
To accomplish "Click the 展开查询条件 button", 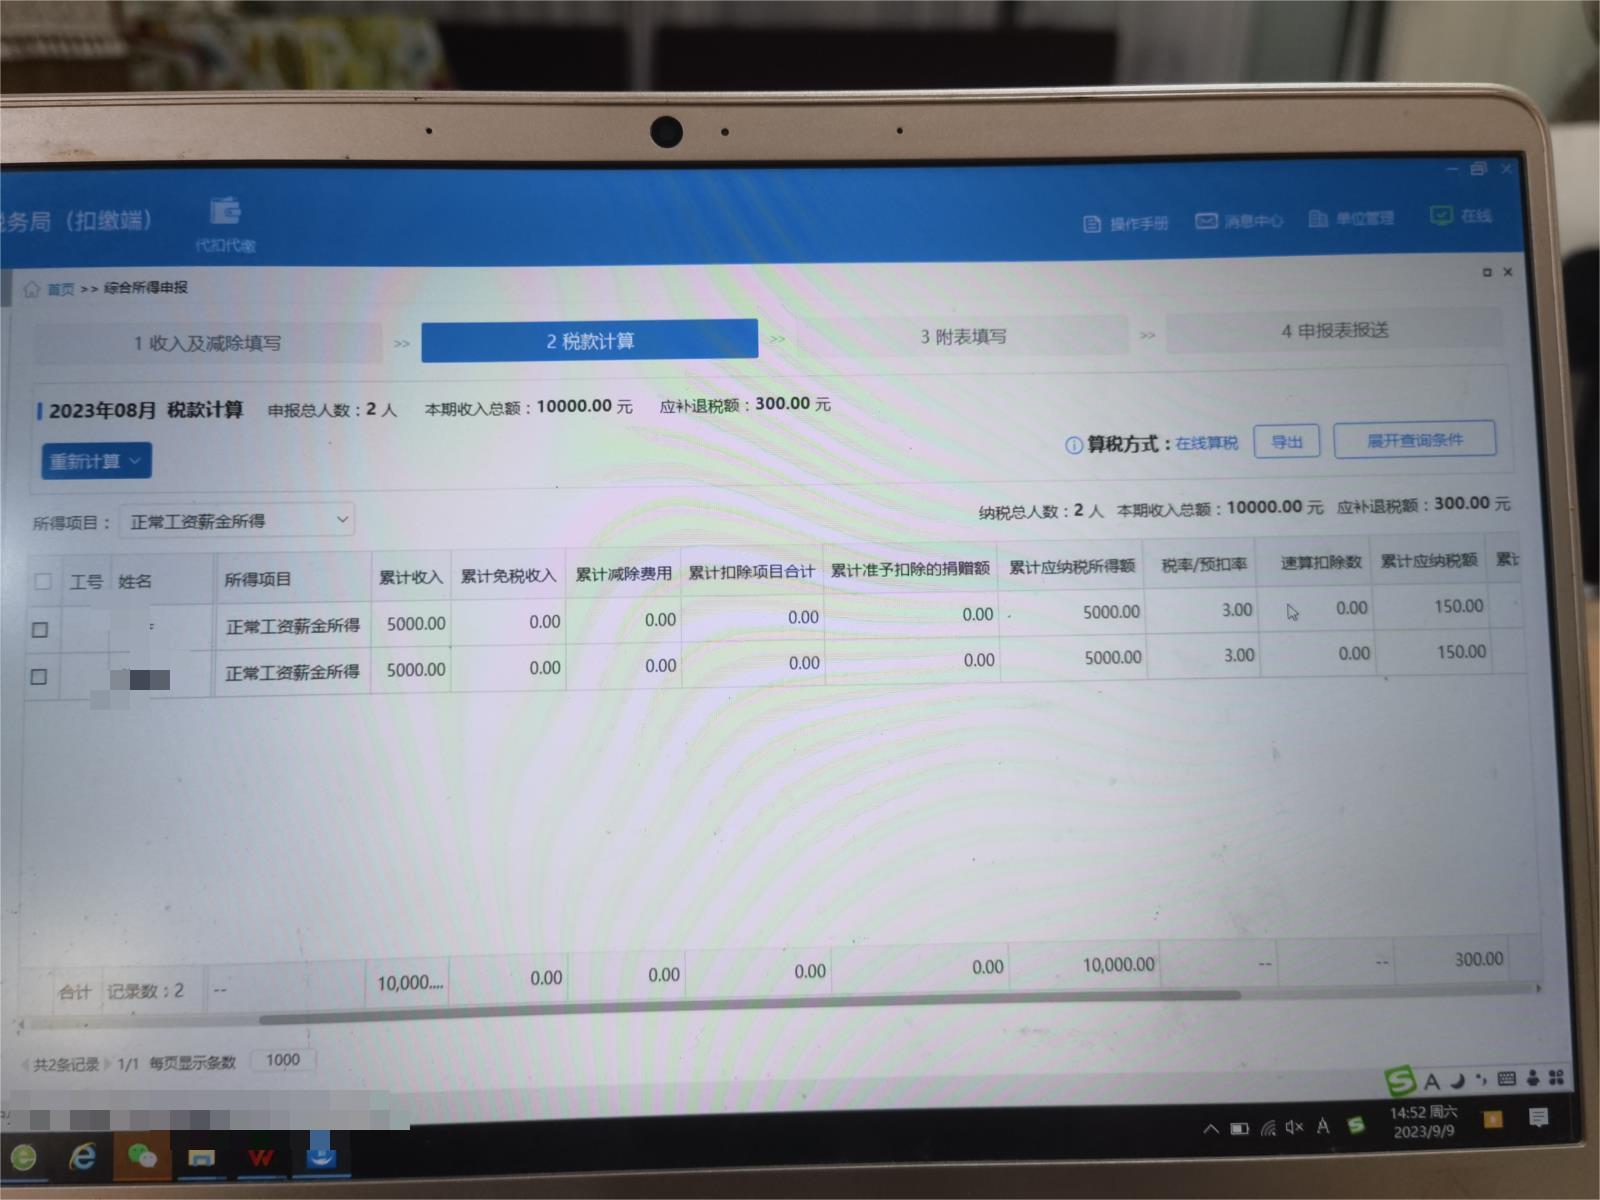I will coord(1414,440).
